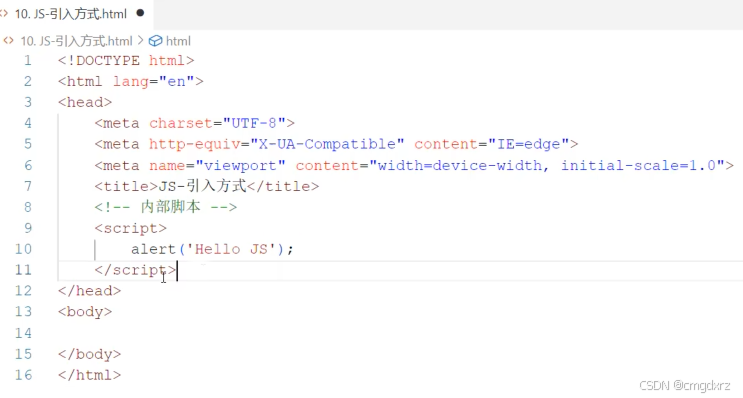This screenshot has height=398, width=743.
Task: Click the </head> closing tag
Action: coord(90,290)
